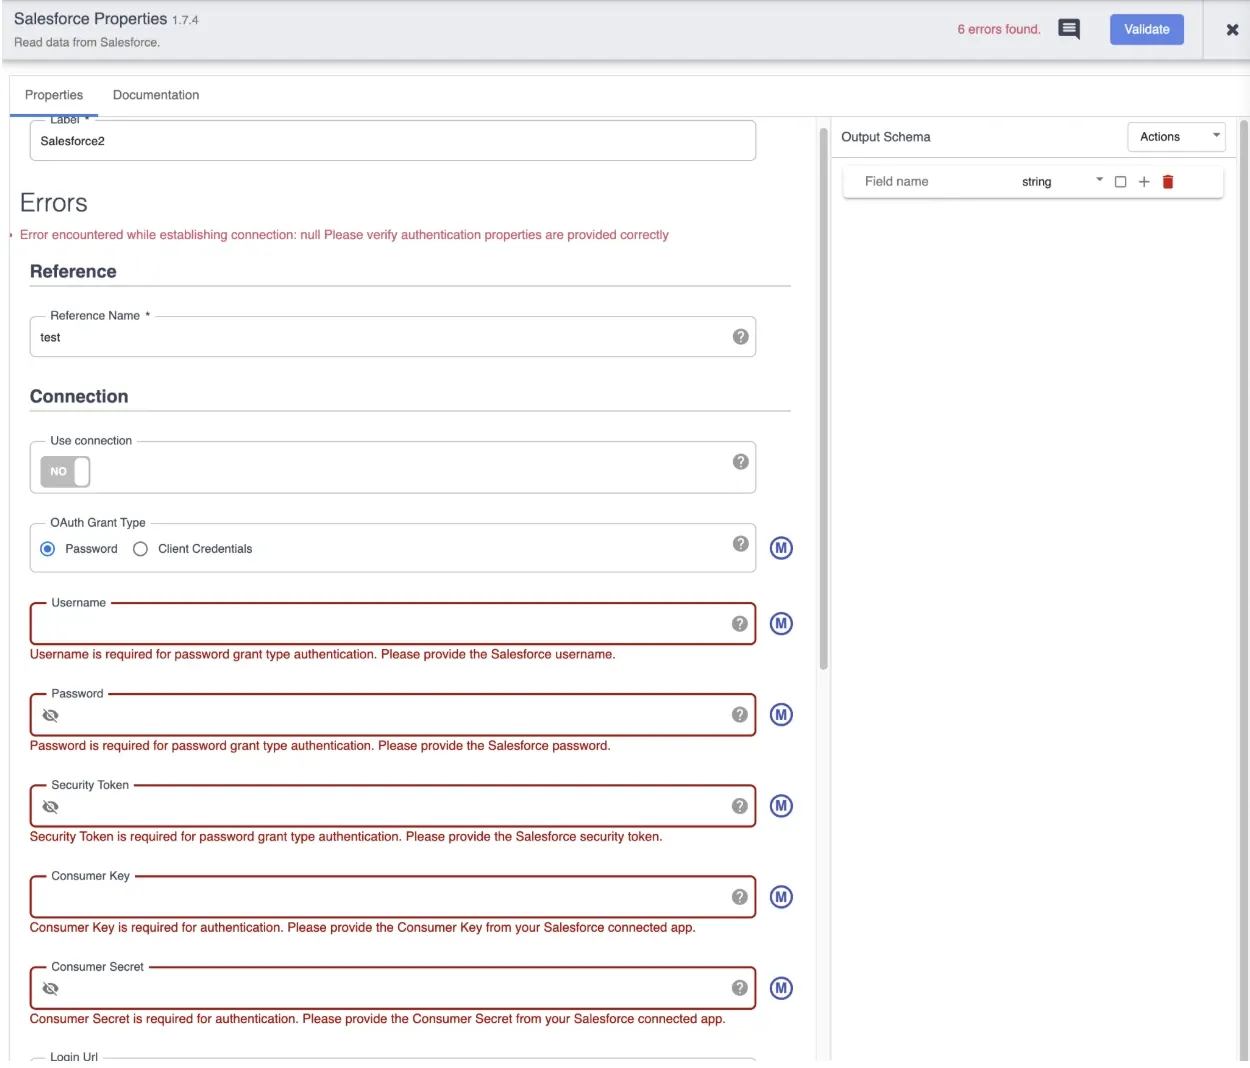1250x1068 pixels.
Task: Select the Client Credentials grant type
Action: click(141, 549)
